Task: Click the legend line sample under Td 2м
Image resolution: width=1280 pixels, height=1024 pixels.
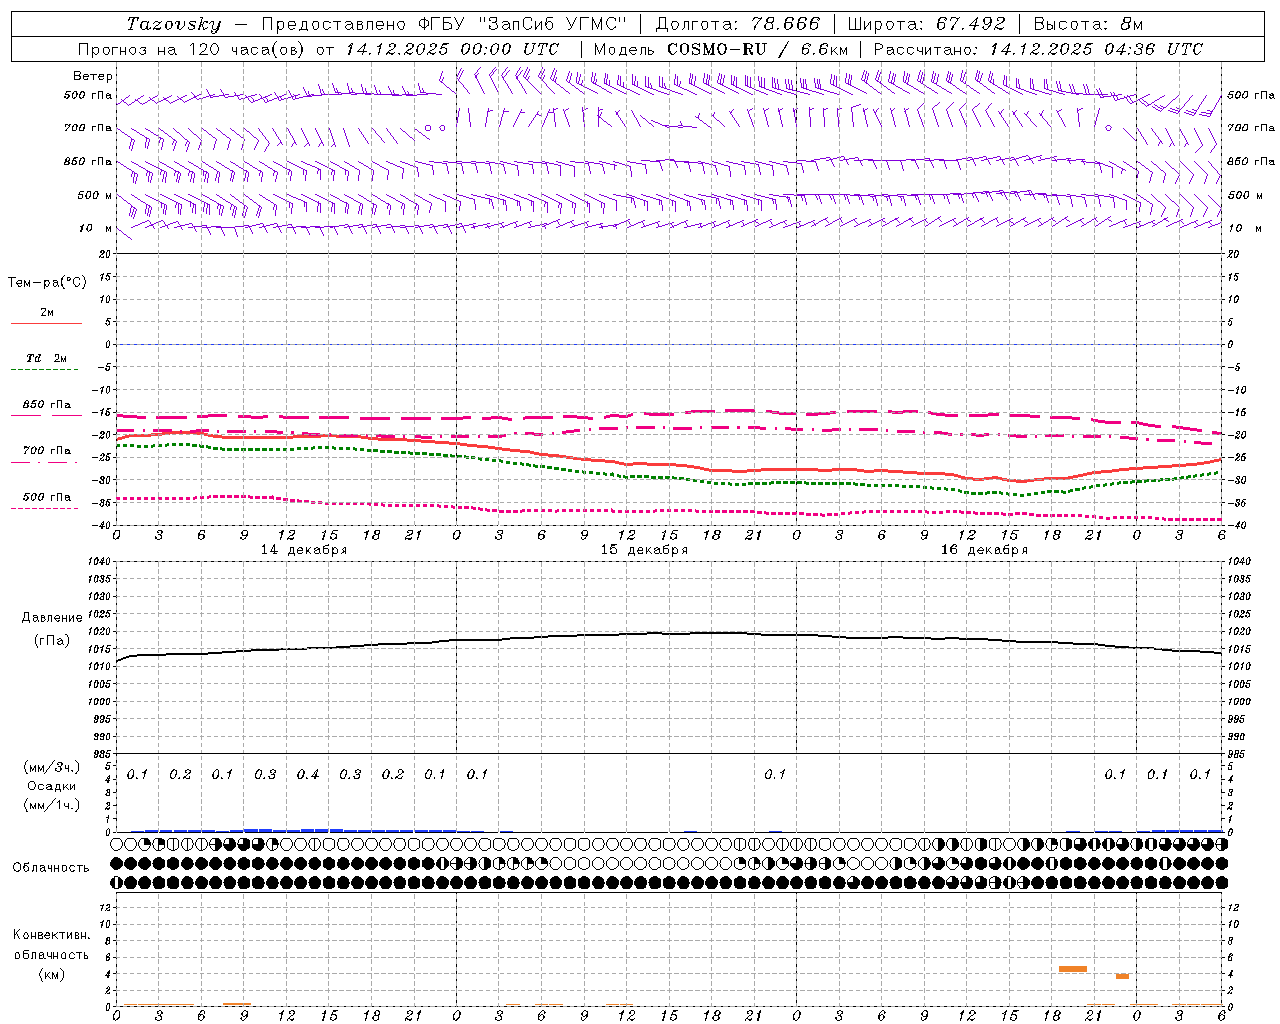Action: pyautogui.click(x=46, y=370)
